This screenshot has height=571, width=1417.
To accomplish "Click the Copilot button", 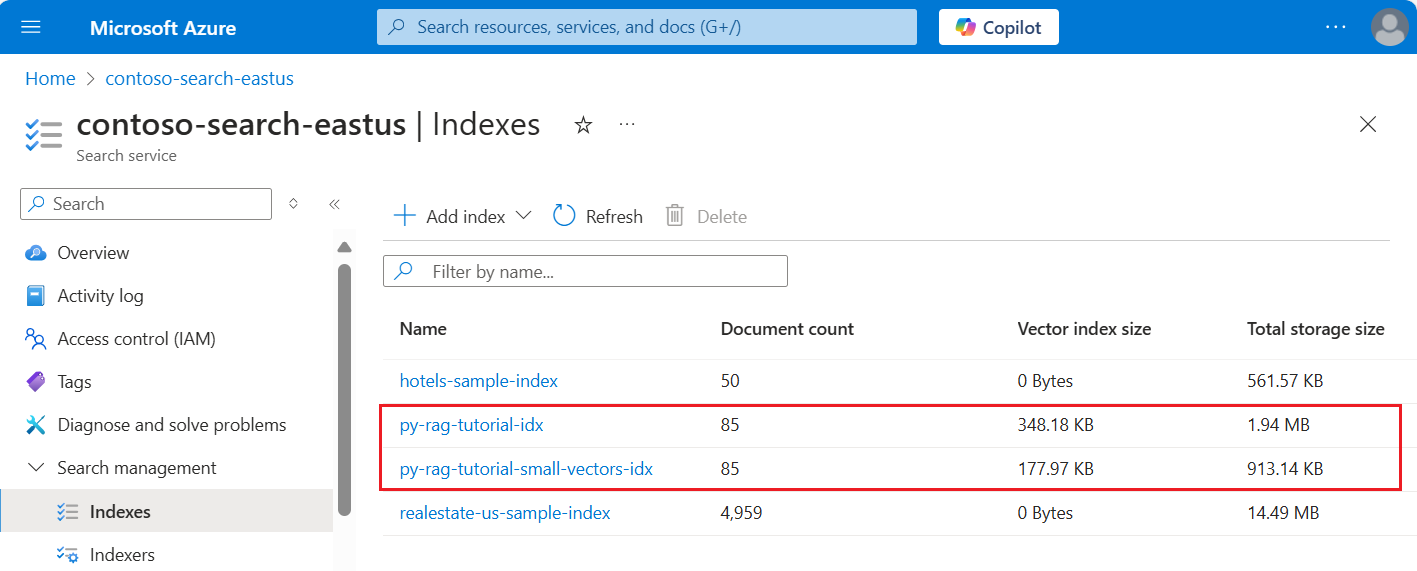I will (x=998, y=27).
